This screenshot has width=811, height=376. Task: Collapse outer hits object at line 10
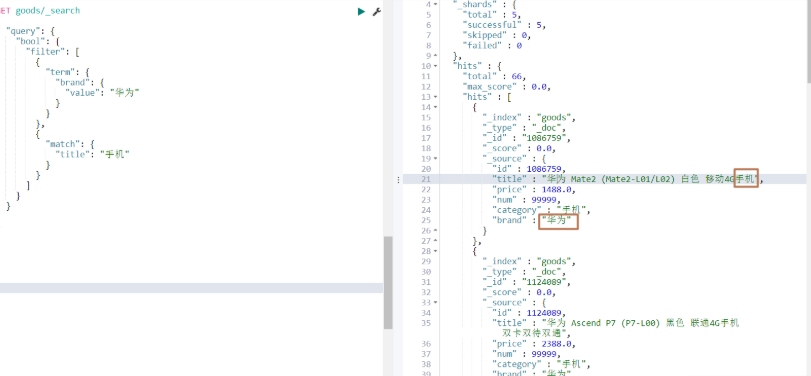435,66
